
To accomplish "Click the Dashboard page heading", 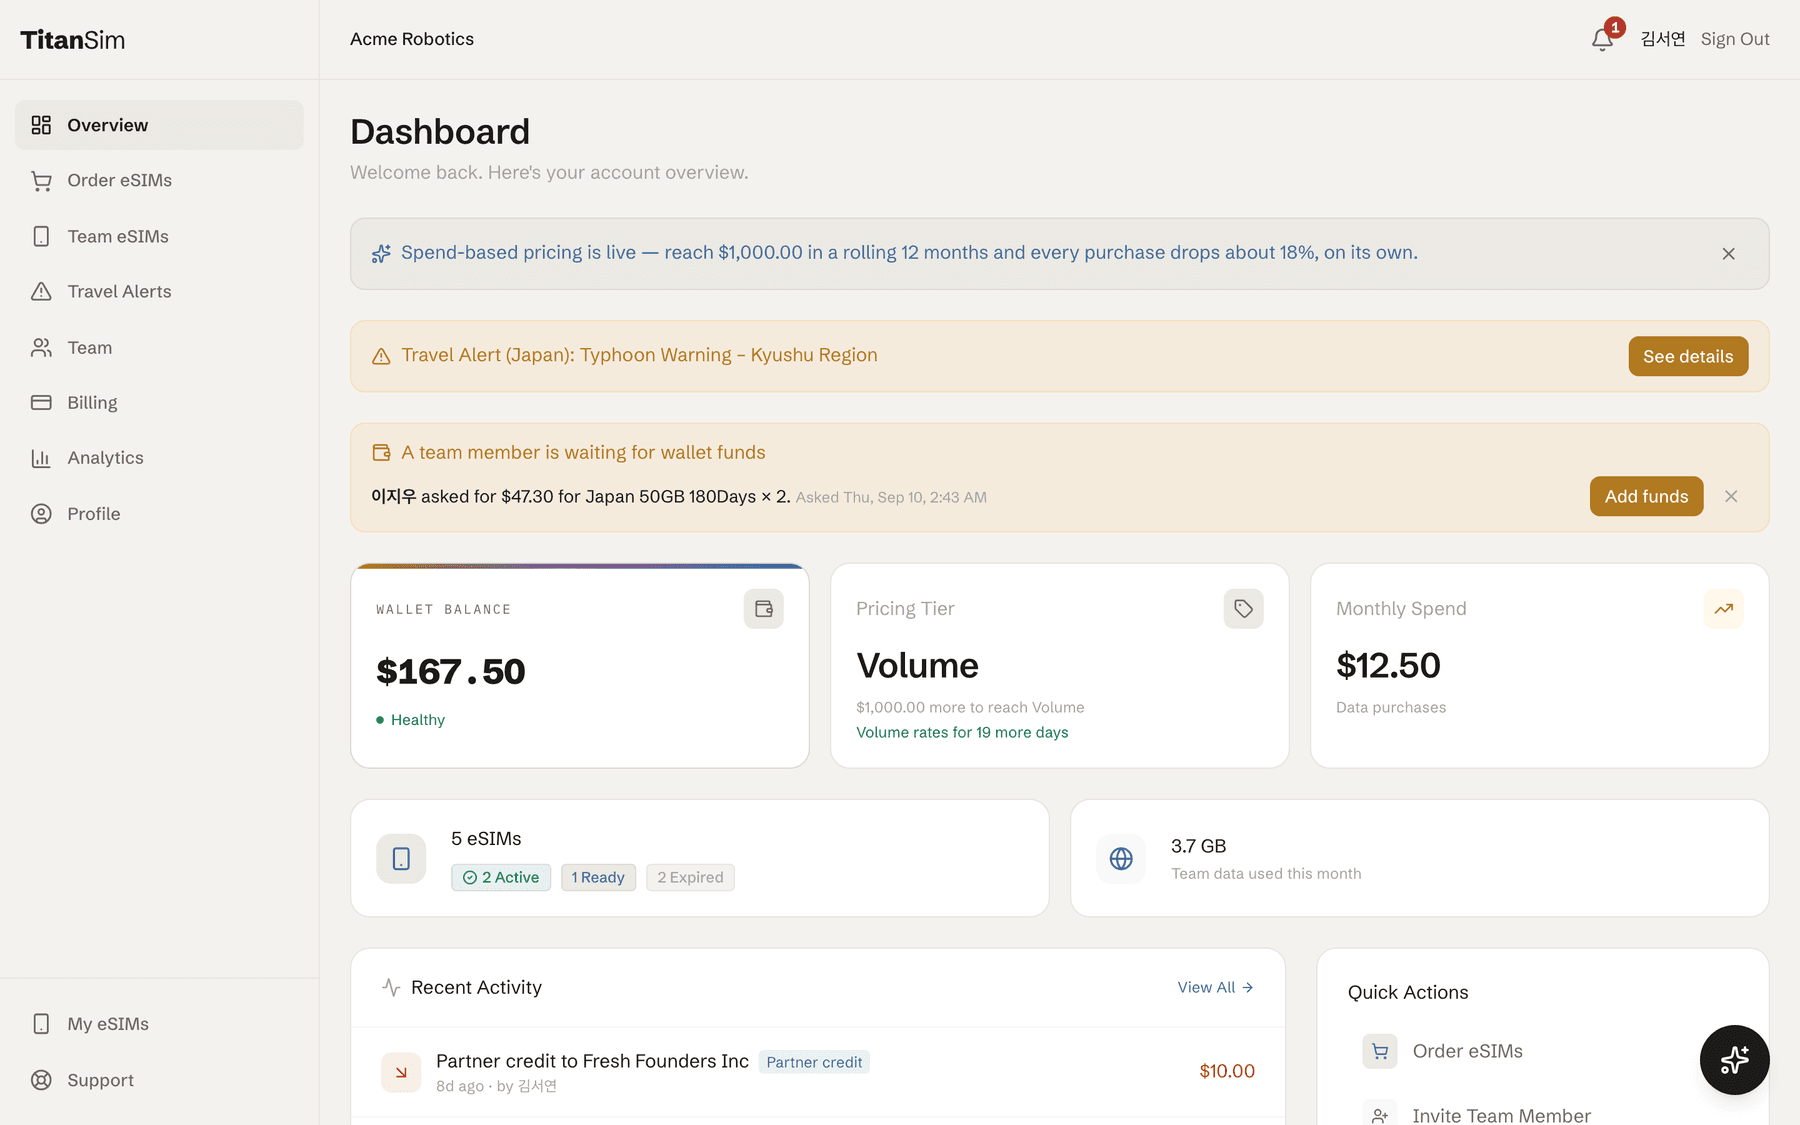I will [x=440, y=132].
